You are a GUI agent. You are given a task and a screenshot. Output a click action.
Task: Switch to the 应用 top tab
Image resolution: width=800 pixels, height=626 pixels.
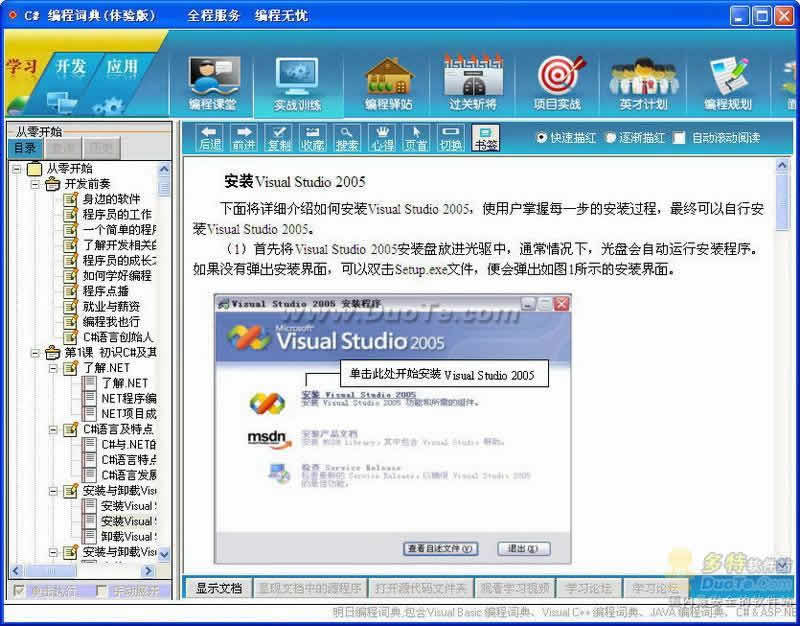122,66
